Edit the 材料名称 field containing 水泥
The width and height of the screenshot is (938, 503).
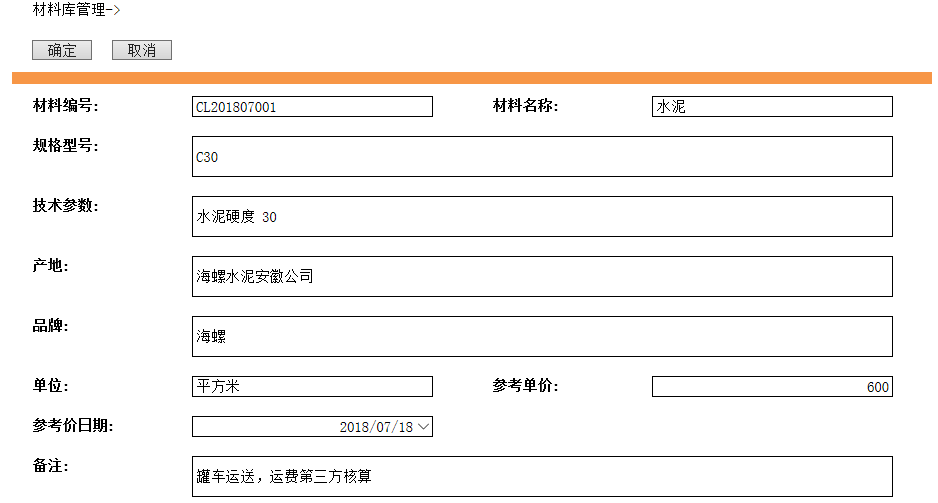[x=772, y=106]
